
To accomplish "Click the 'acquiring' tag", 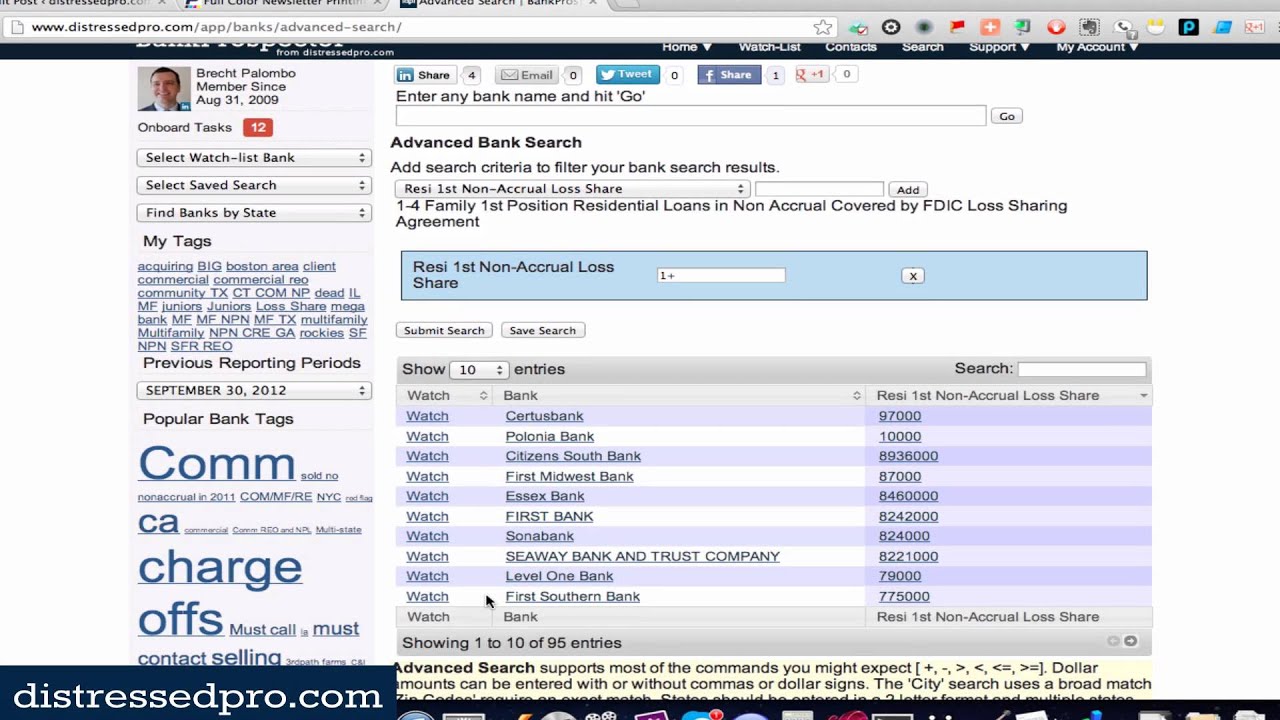I will [165, 266].
